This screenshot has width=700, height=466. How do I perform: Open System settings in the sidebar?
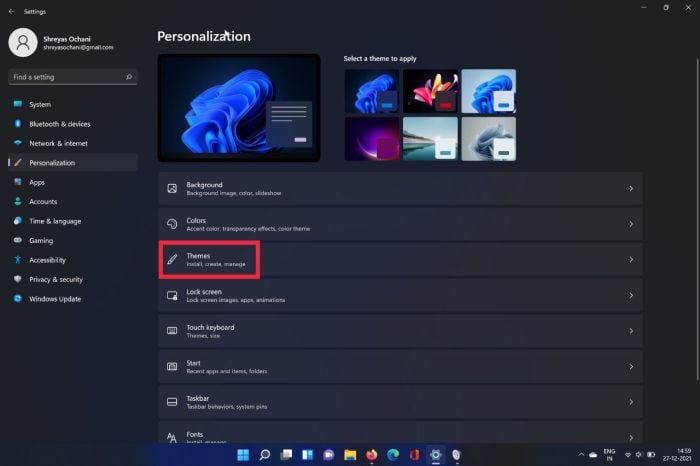point(73,104)
